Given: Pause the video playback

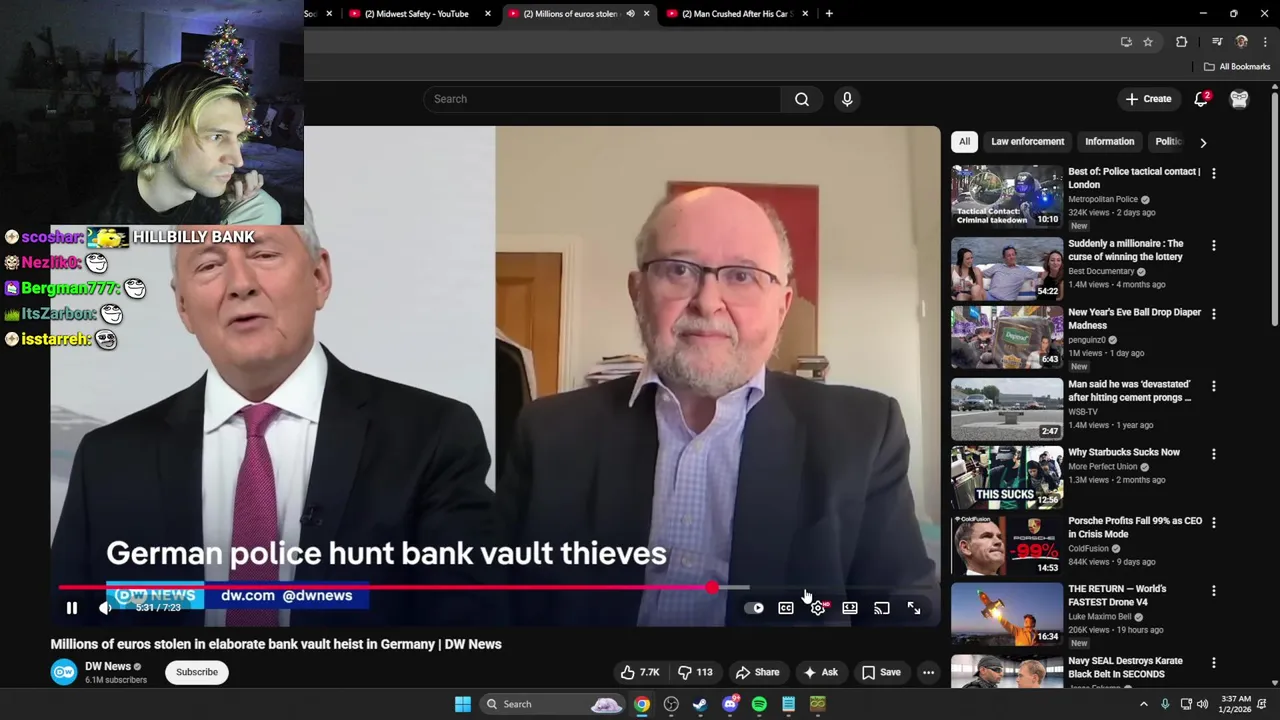Looking at the screenshot, I should click(72, 608).
